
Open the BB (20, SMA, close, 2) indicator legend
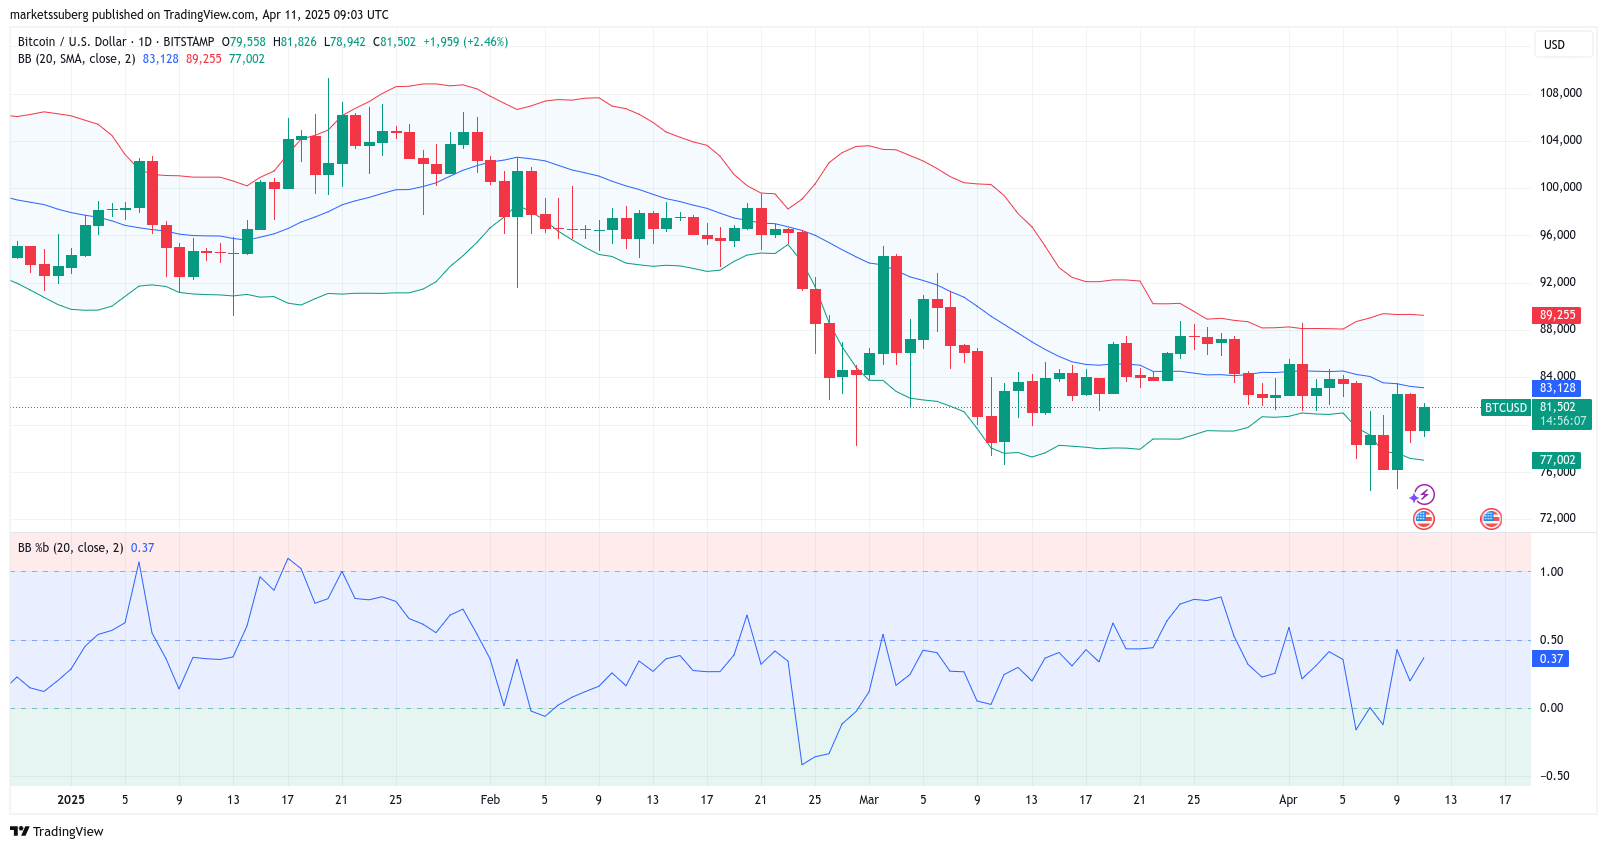click(76, 59)
